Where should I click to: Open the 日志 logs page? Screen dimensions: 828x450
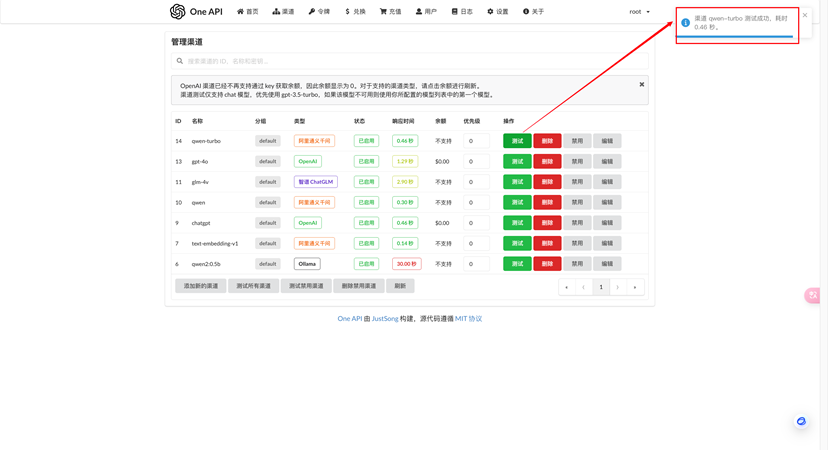point(462,12)
